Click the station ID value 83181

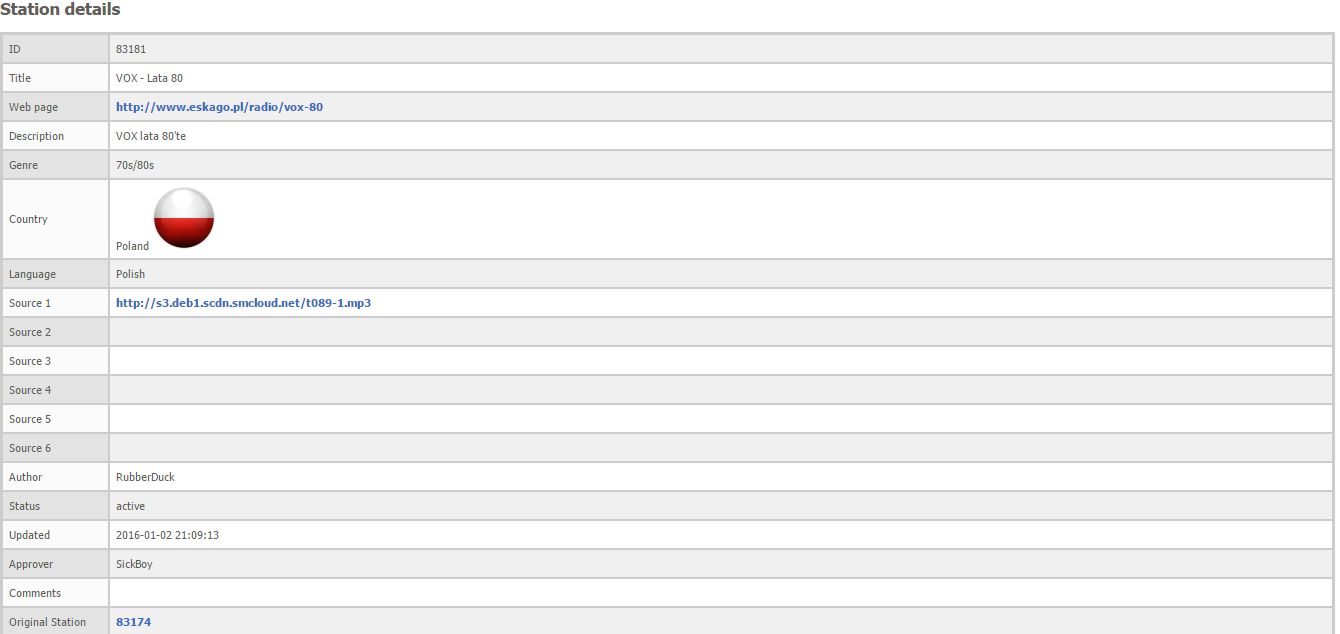click(131, 49)
